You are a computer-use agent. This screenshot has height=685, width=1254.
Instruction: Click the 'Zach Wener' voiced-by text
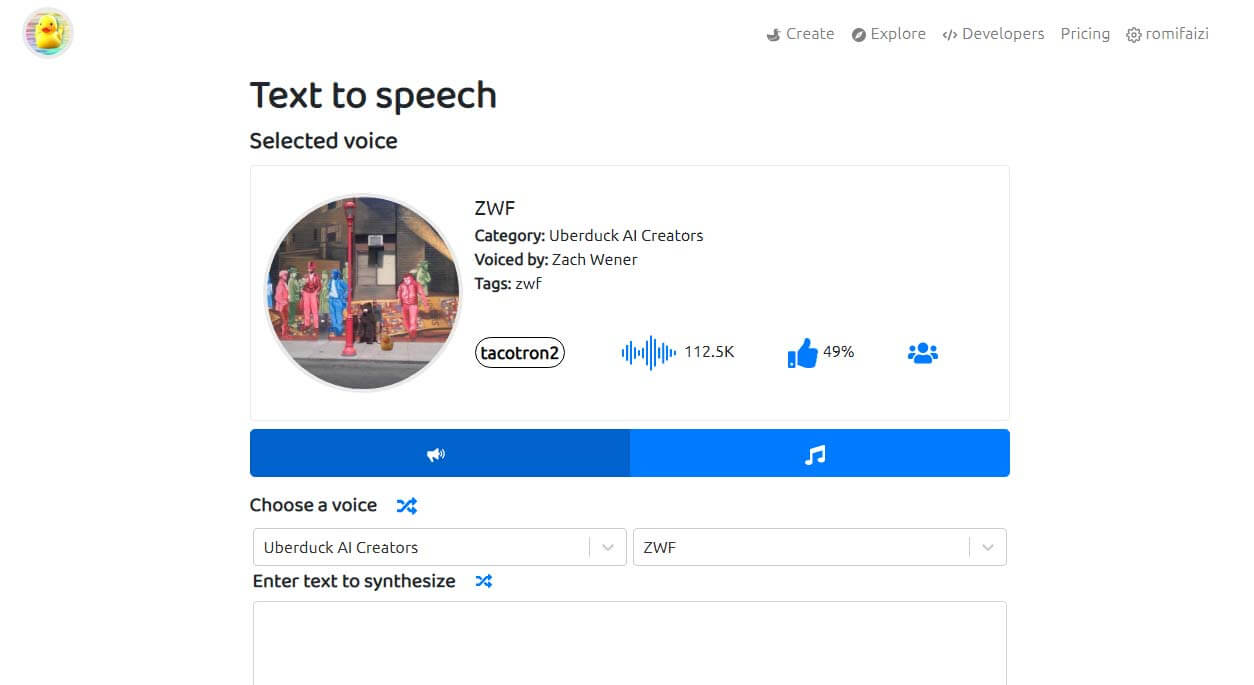(594, 260)
